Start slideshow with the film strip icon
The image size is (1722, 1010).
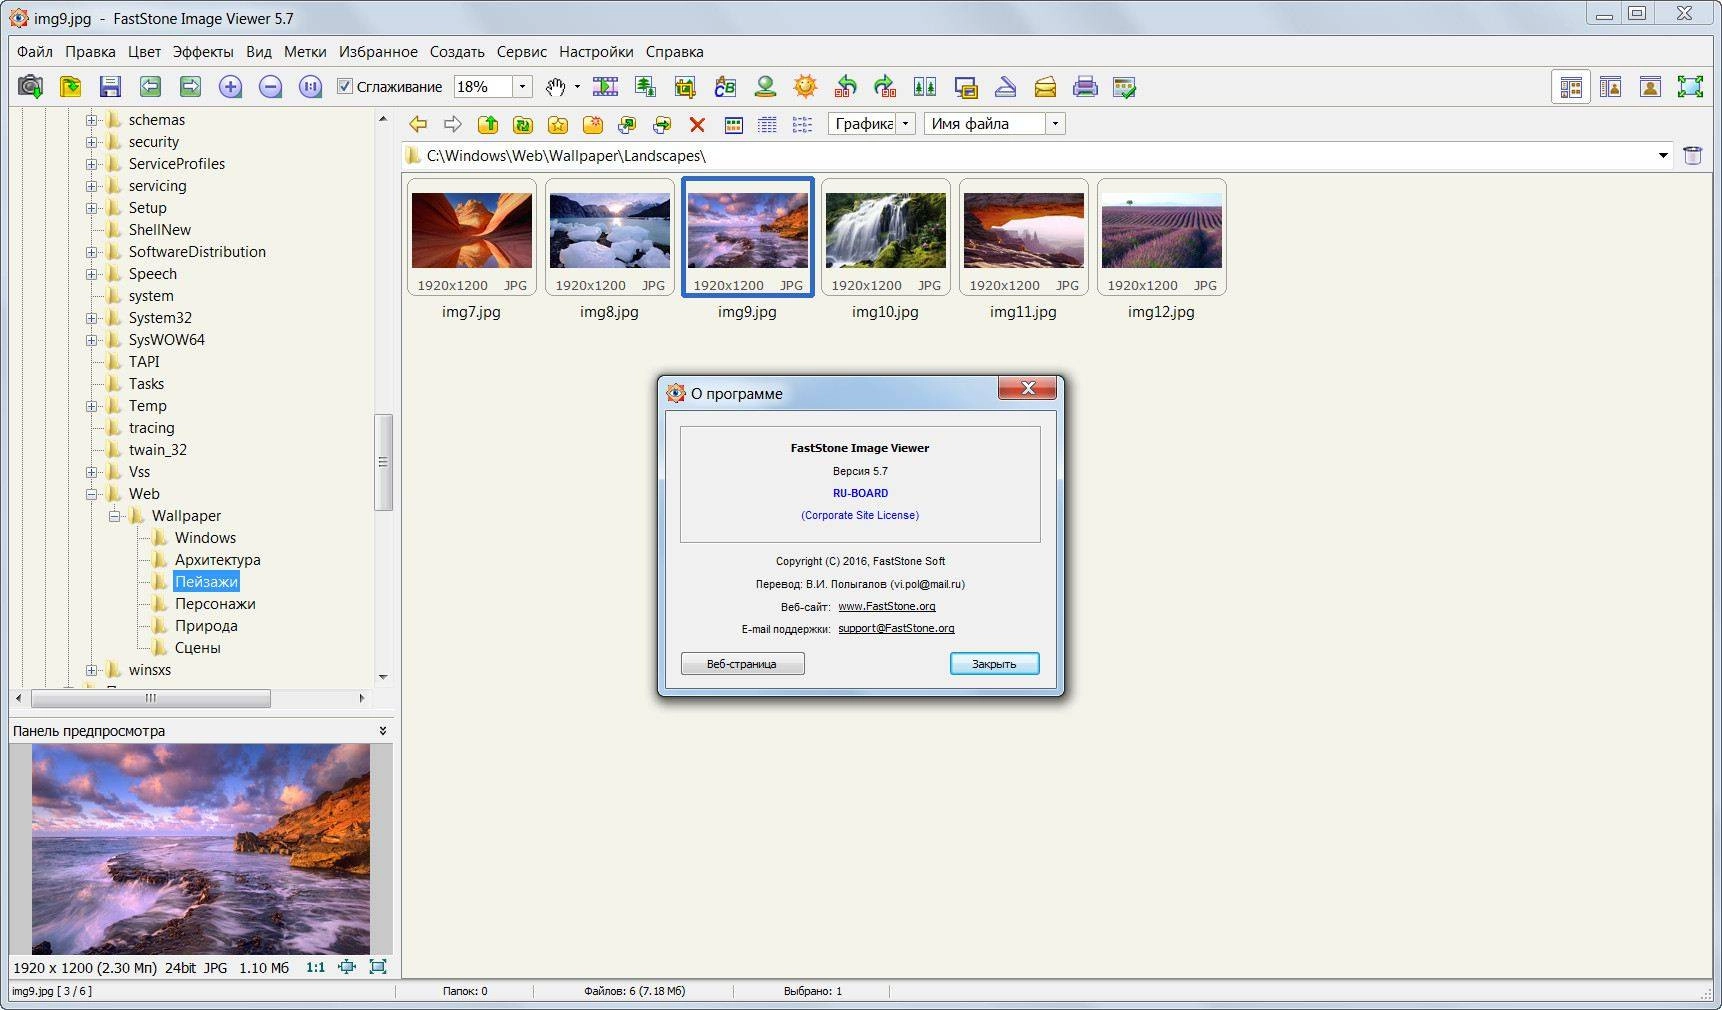point(606,87)
